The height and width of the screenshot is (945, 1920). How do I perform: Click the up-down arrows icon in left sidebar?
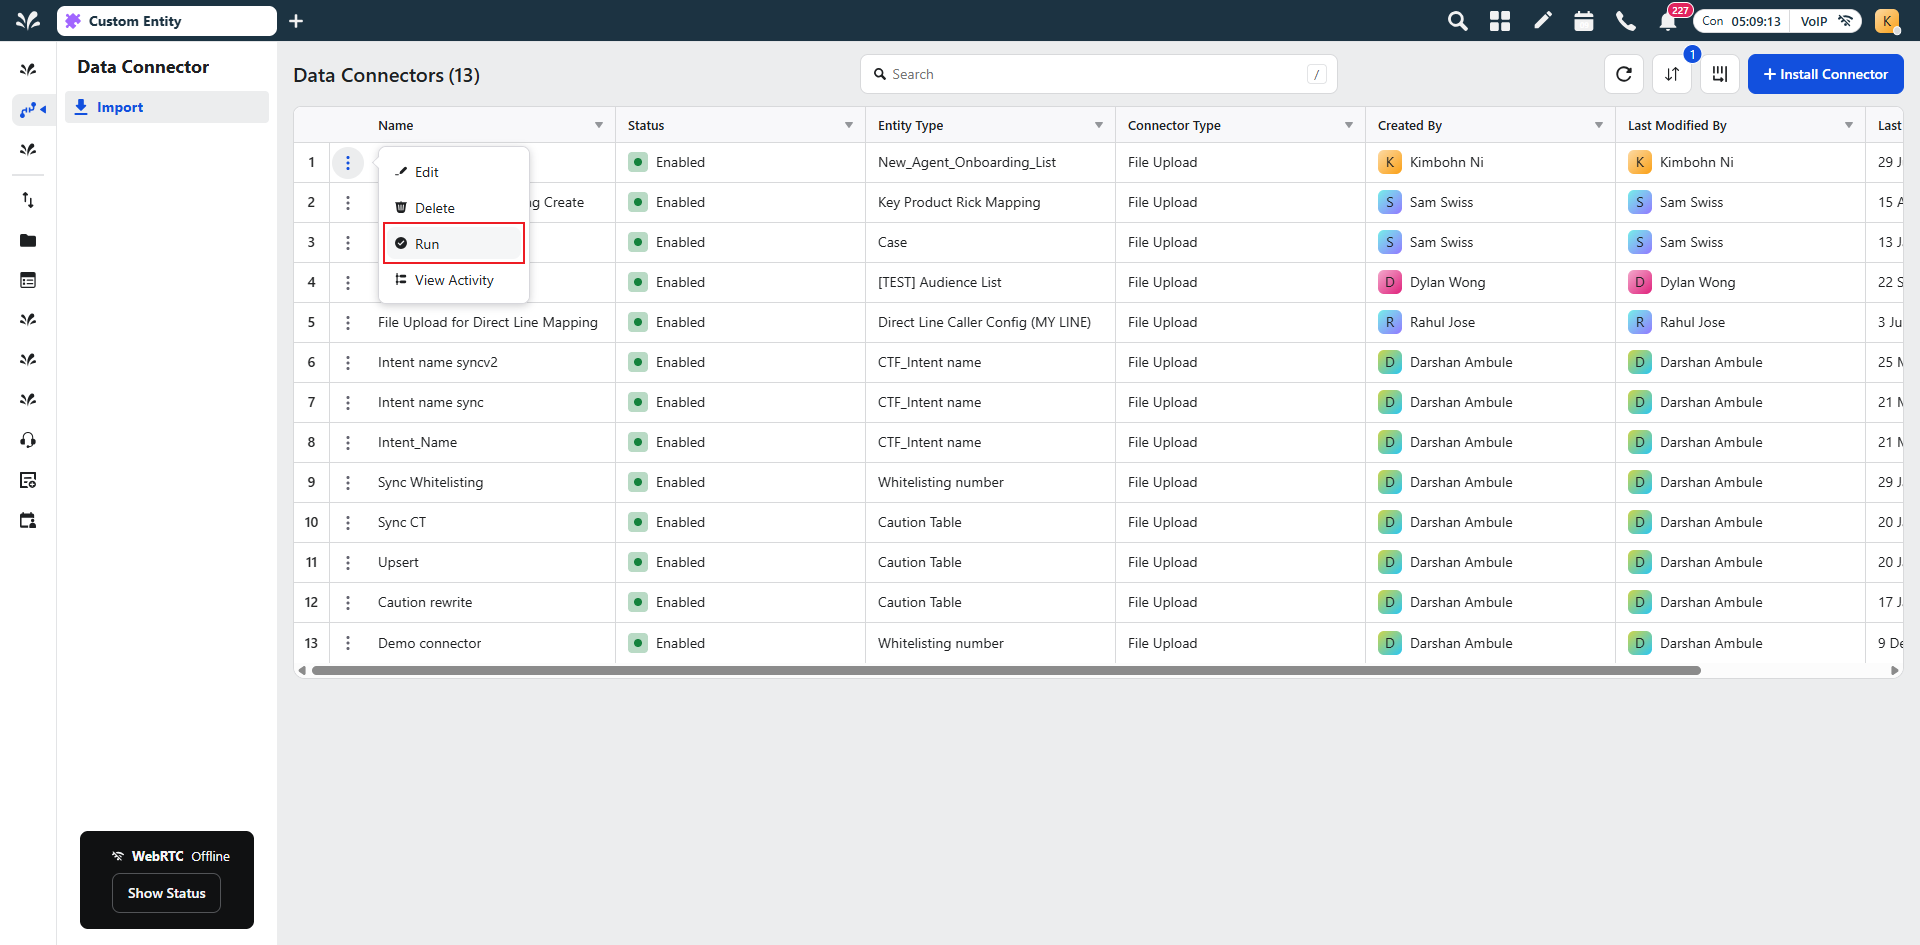tap(28, 200)
